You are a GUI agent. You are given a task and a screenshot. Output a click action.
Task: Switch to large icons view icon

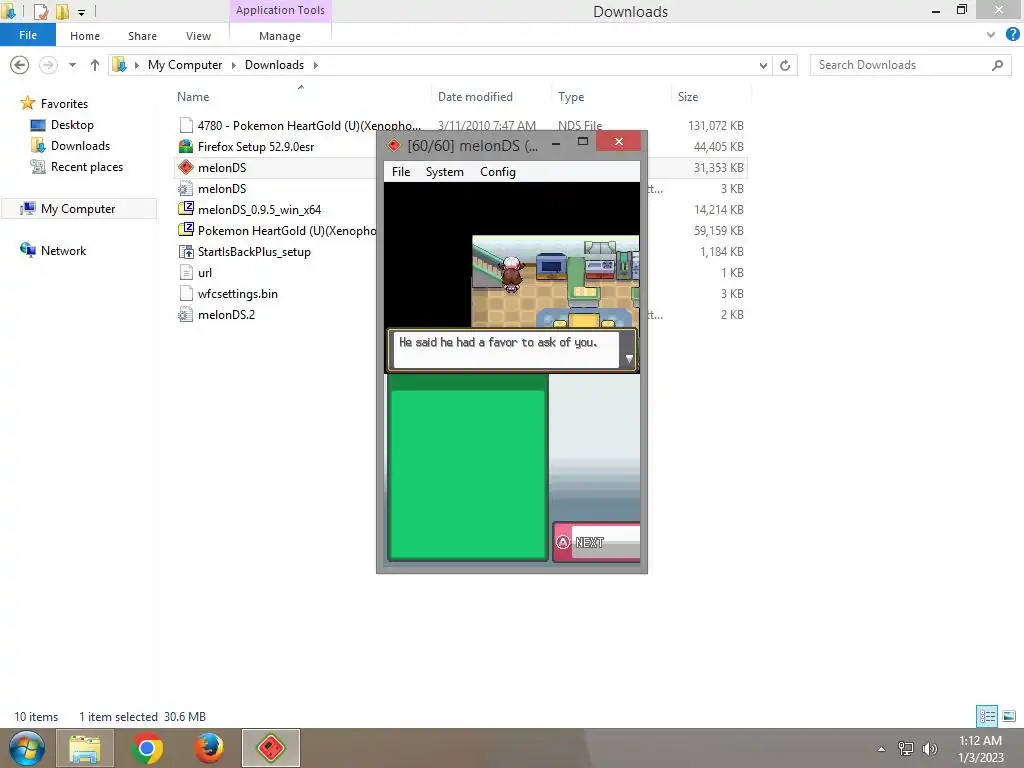(1009, 716)
